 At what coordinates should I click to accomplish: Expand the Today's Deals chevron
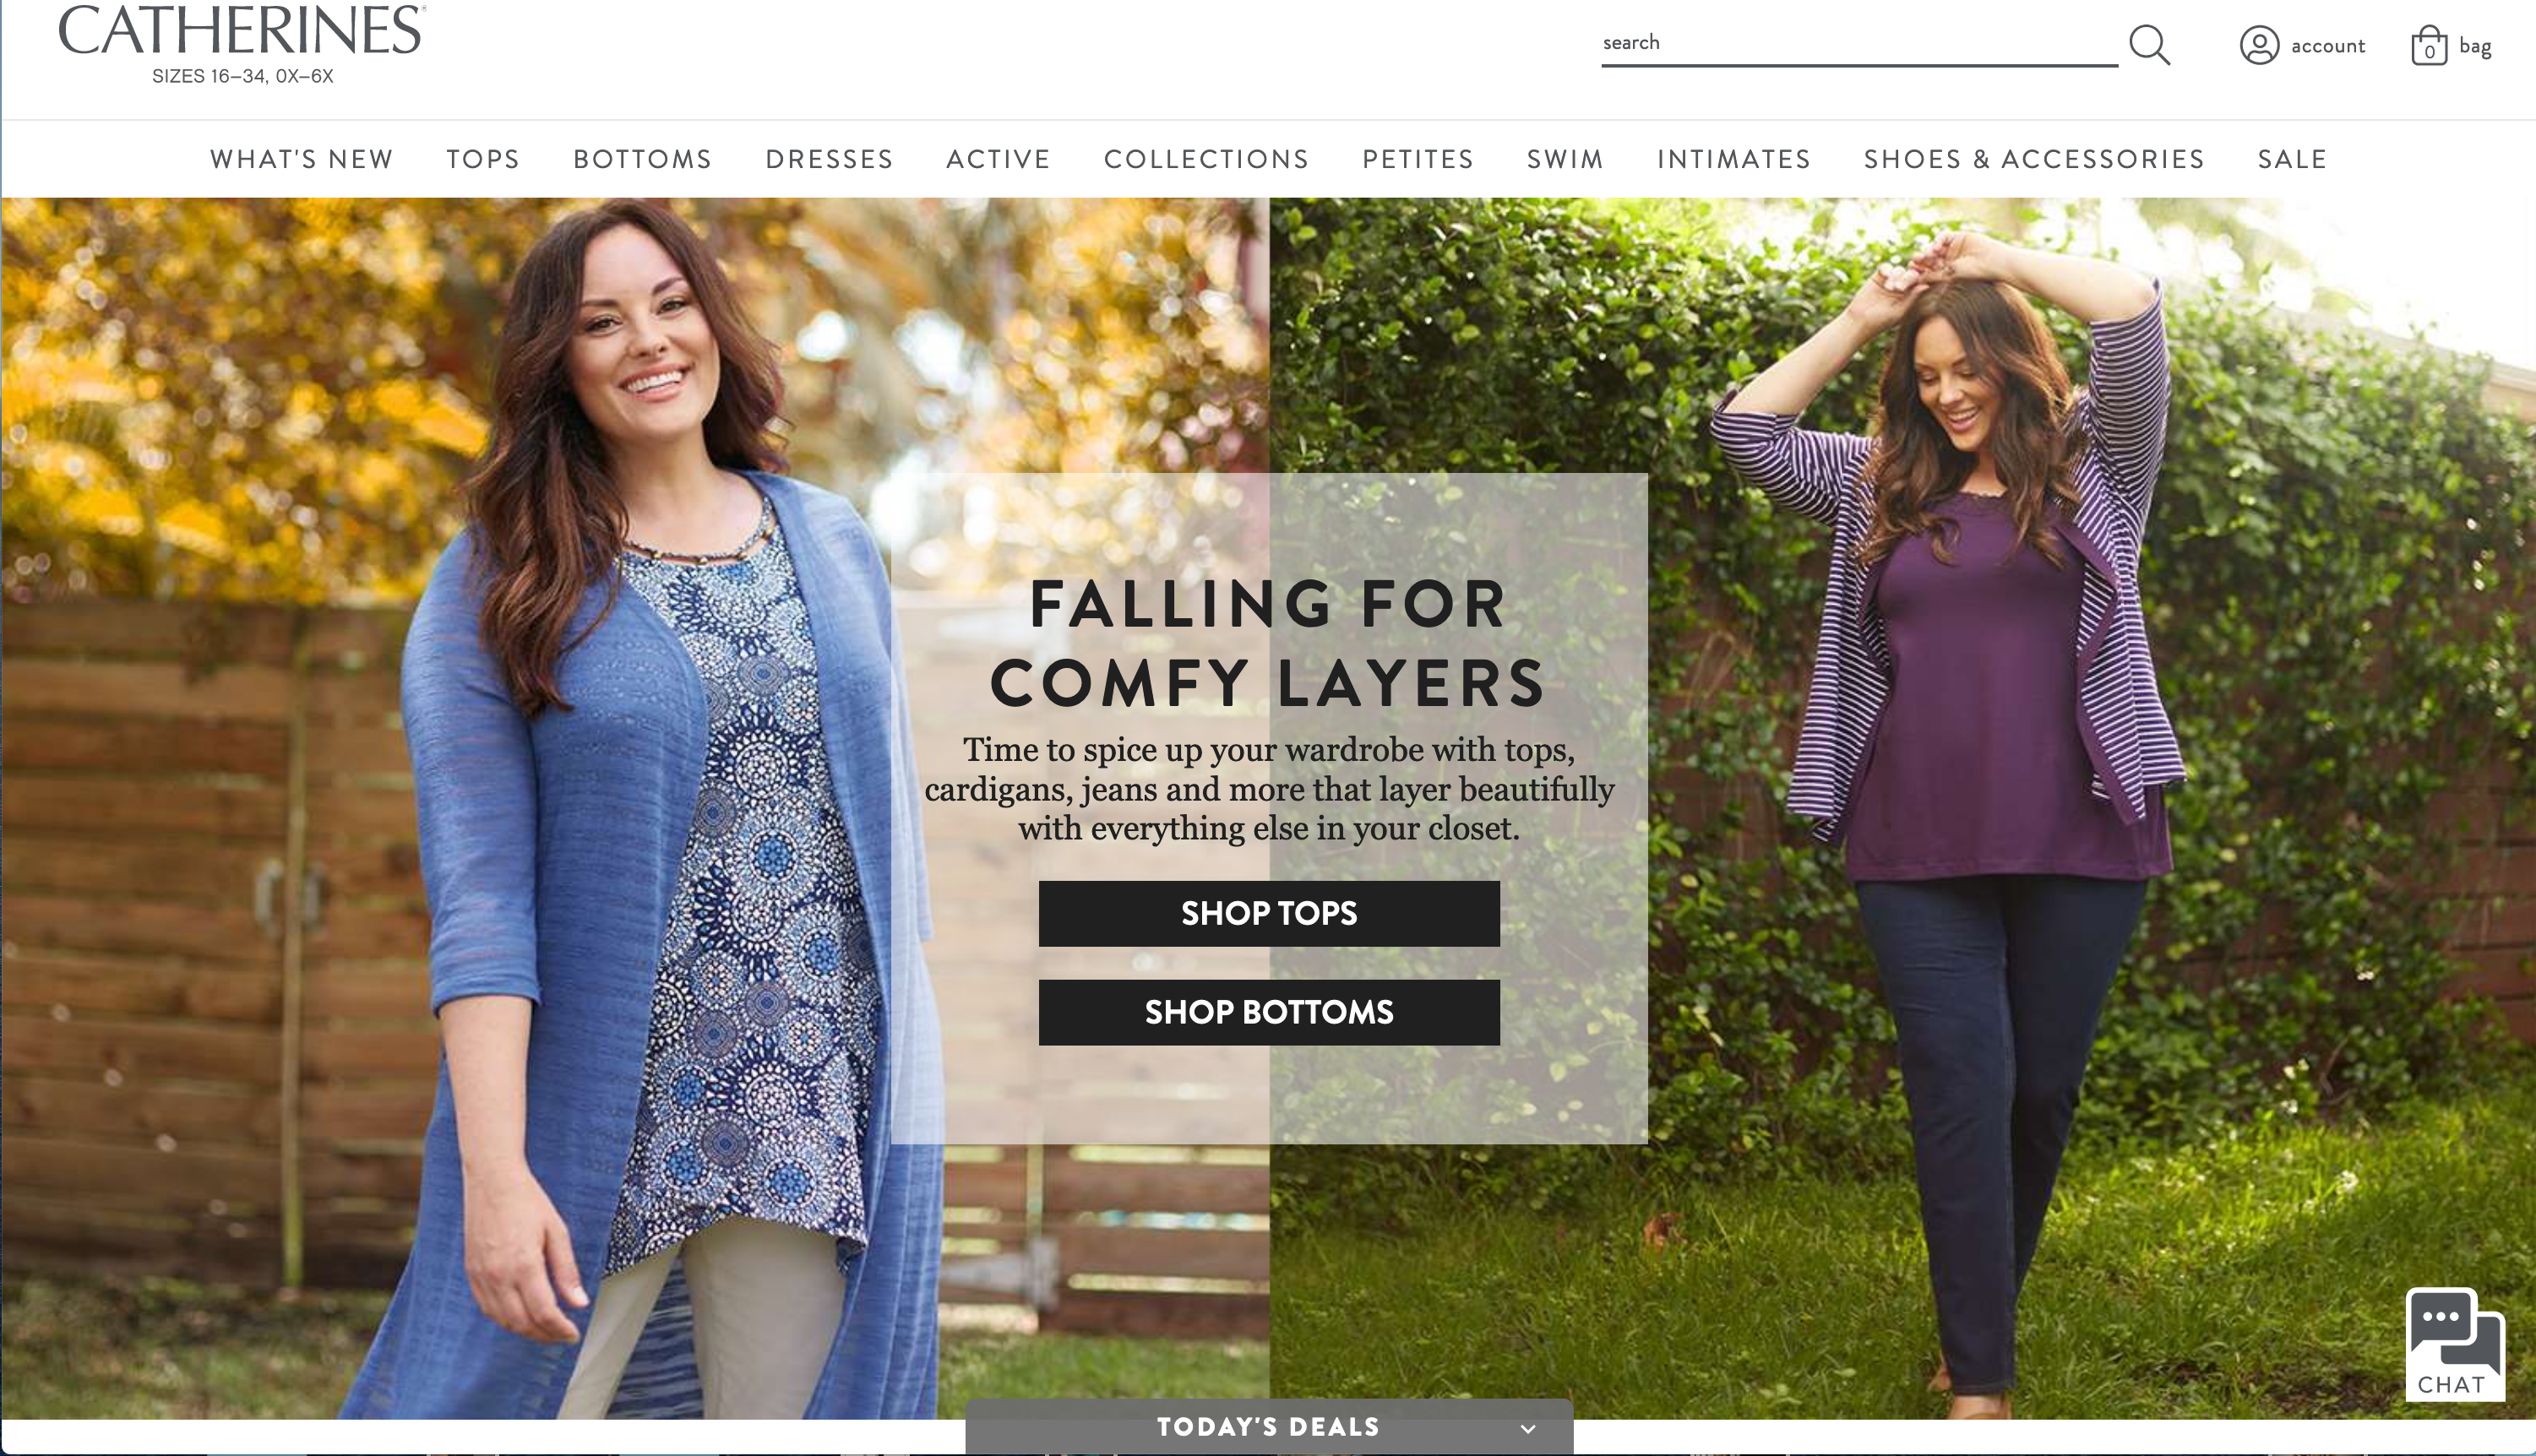click(1527, 1428)
